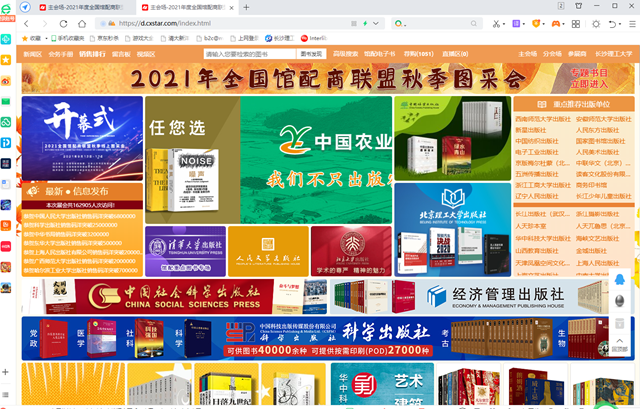
Task: Click the book search input field
Action: 249,54
